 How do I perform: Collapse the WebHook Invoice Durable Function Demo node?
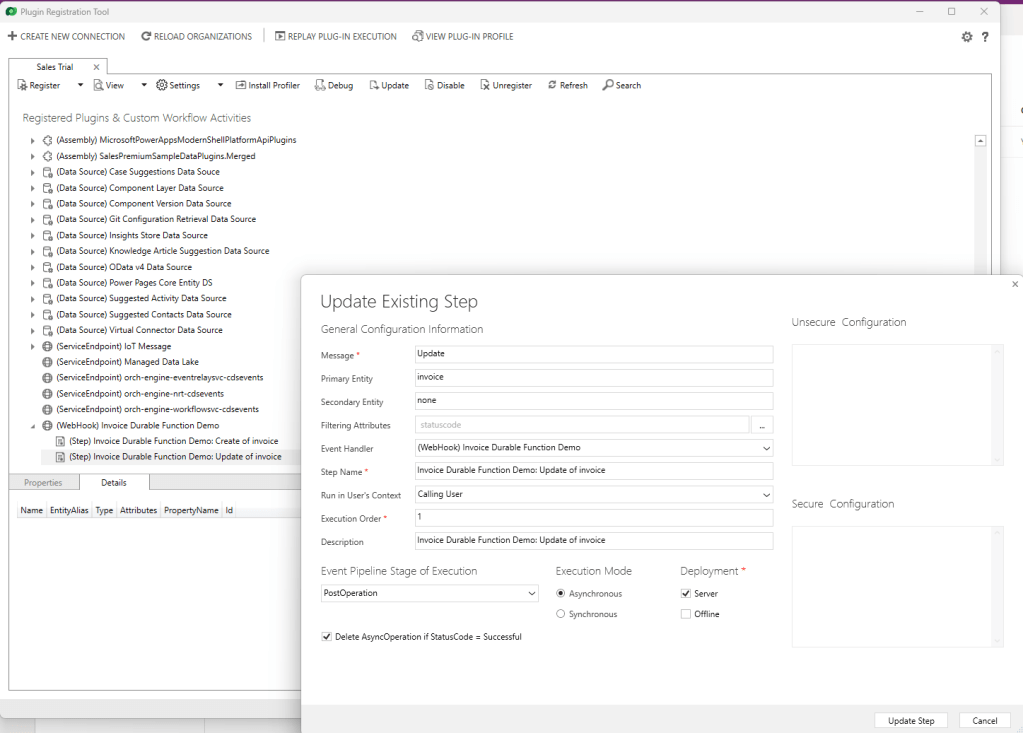tap(32, 426)
